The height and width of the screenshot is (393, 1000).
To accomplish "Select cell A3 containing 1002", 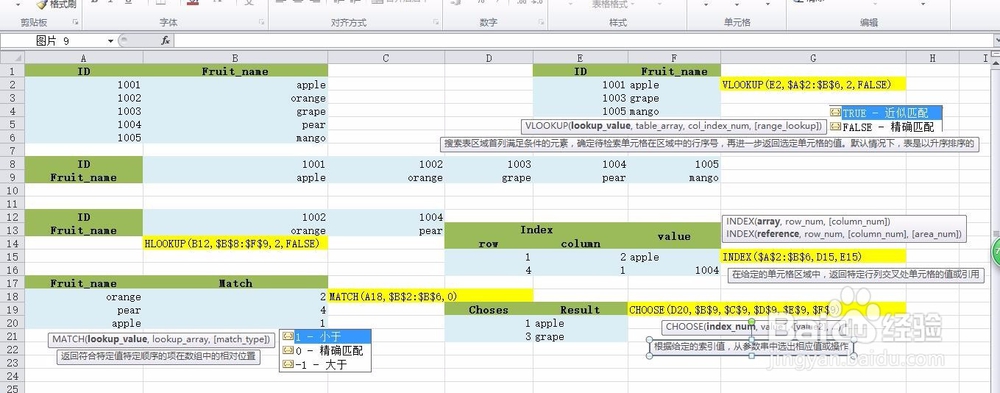I will pos(84,98).
